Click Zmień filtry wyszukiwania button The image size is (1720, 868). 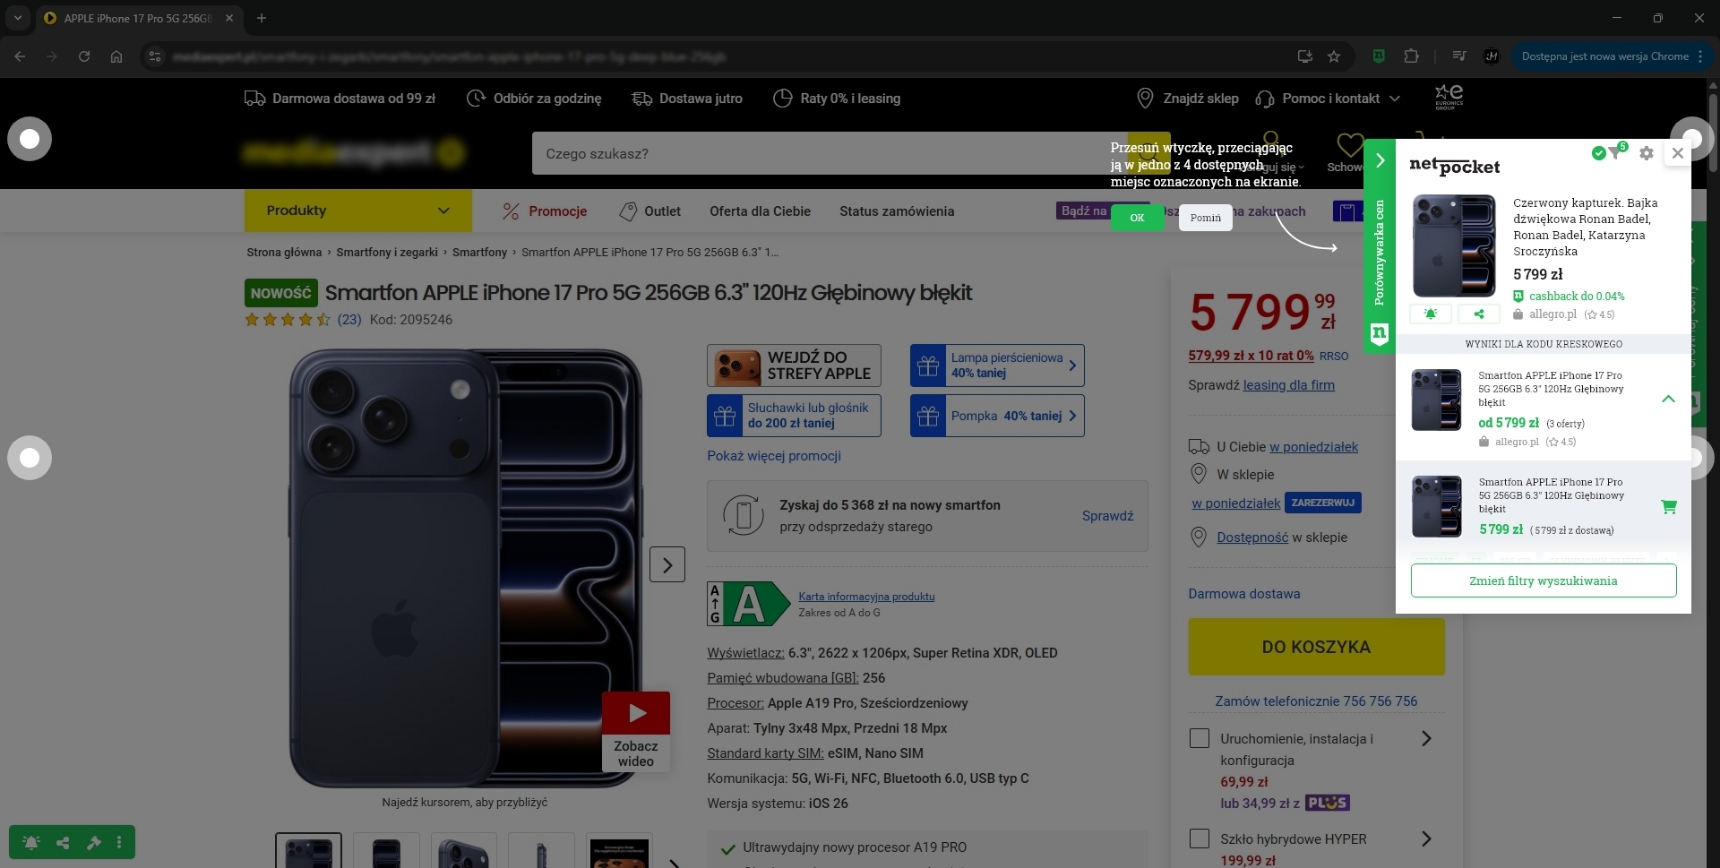(x=1542, y=581)
